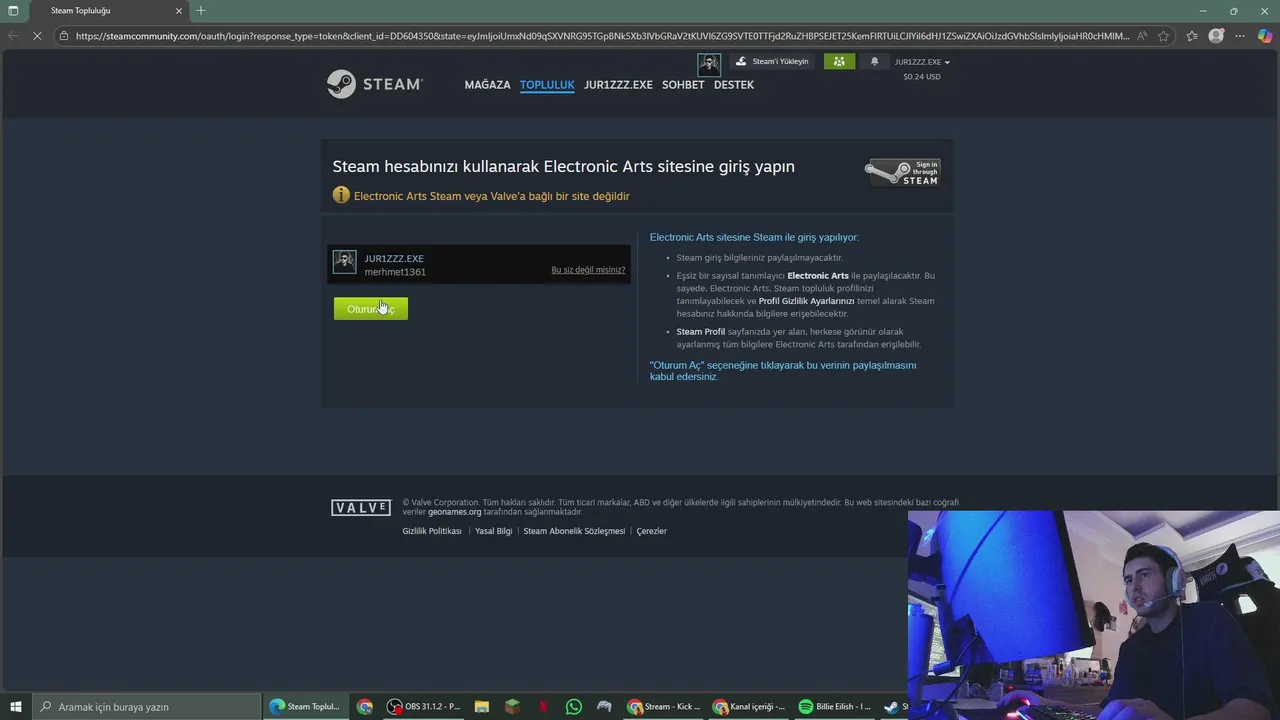1280x720 pixels.
Task: Open the Windows Start menu
Action: (x=15, y=706)
